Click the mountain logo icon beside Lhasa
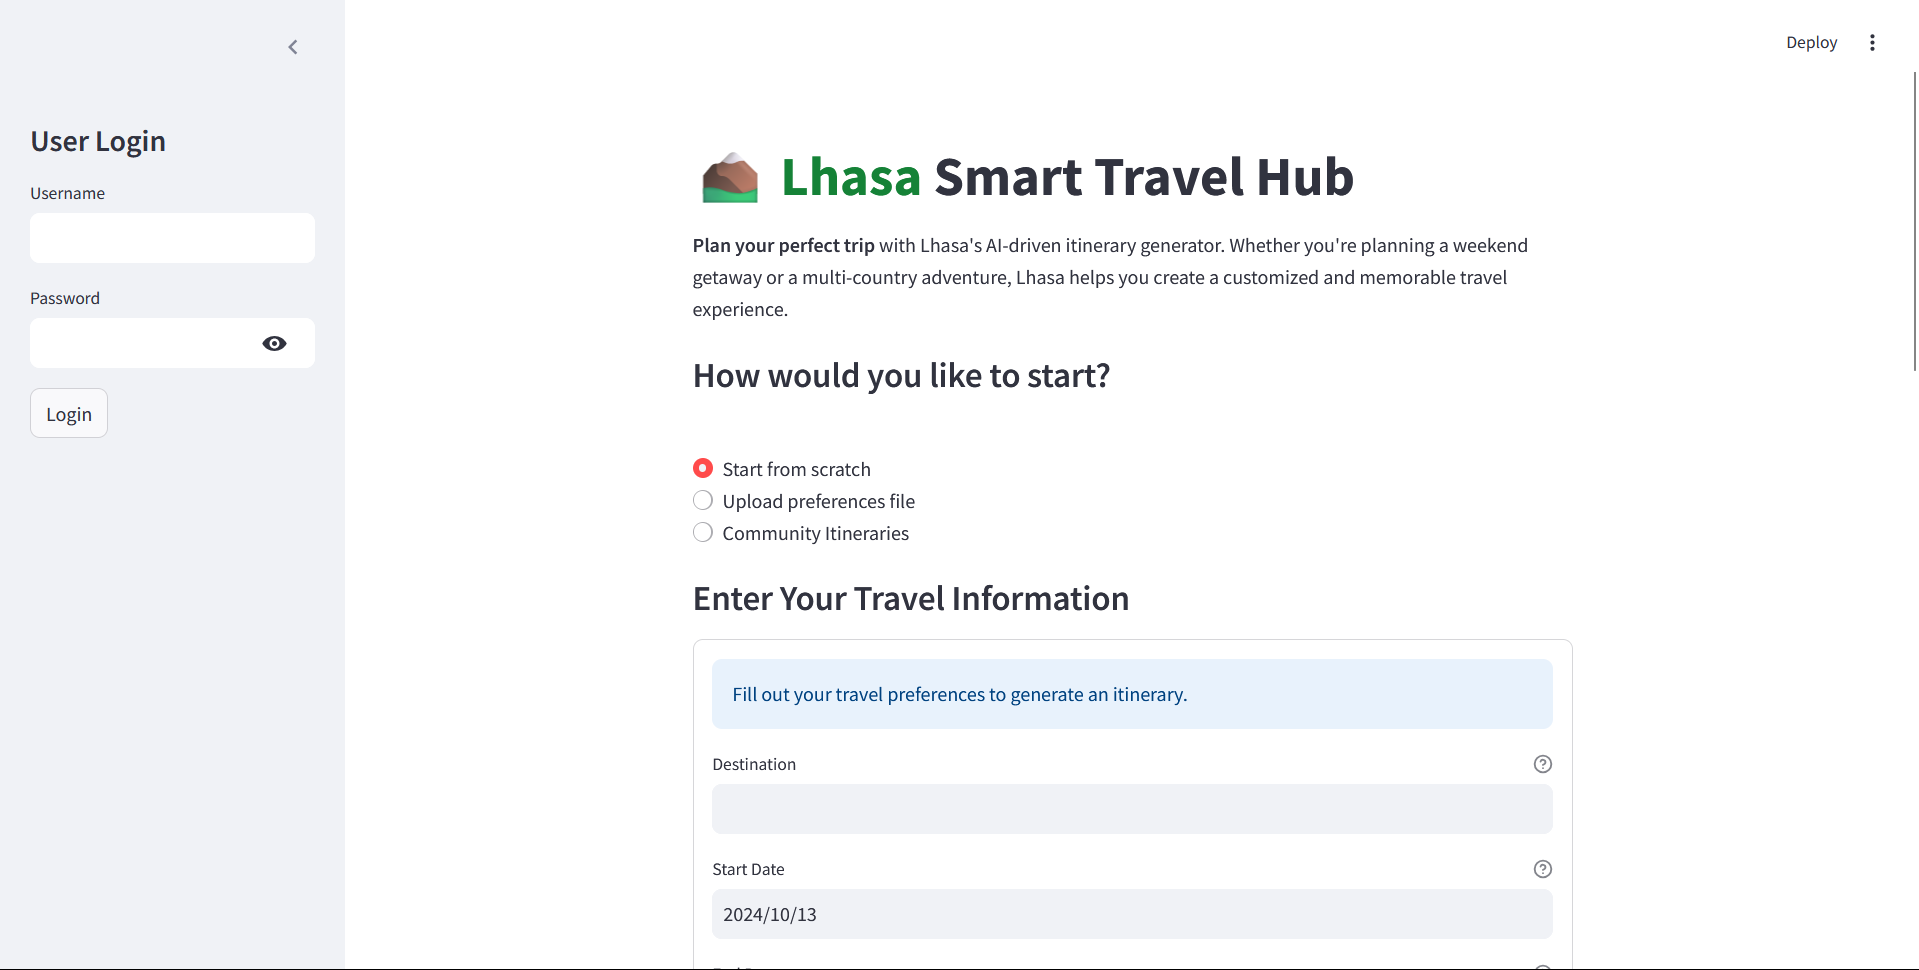Image resolution: width=1919 pixels, height=970 pixels. point(730,178)
